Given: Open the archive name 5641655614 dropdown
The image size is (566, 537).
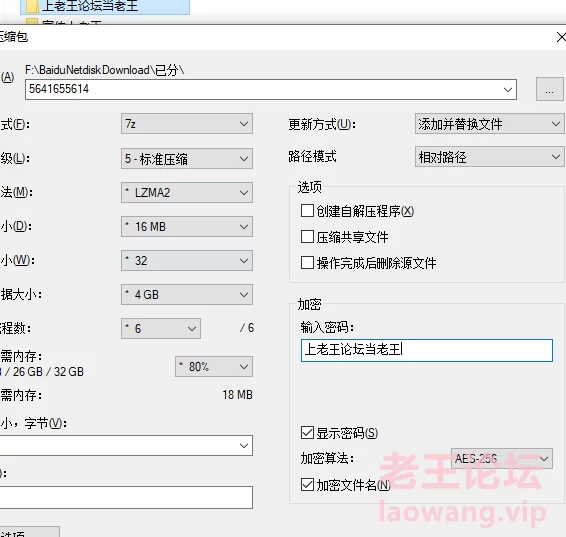Looking at the screenshot, I should point(271,90).
